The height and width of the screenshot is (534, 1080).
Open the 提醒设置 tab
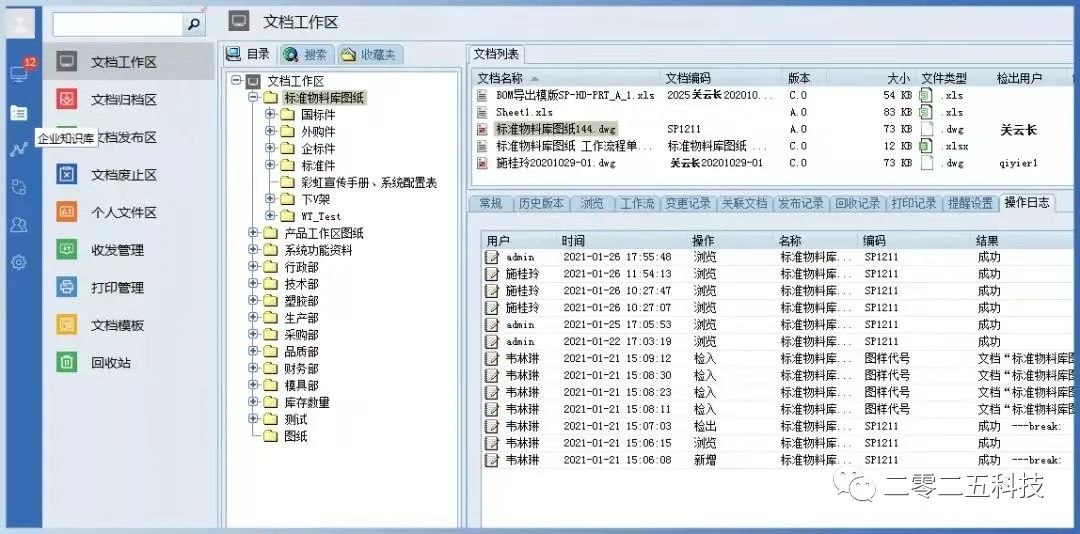point(970,203)
